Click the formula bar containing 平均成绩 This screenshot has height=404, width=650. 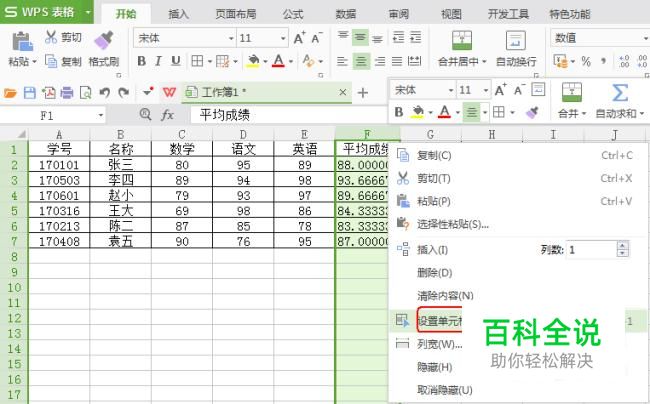(x=289, y=115)
